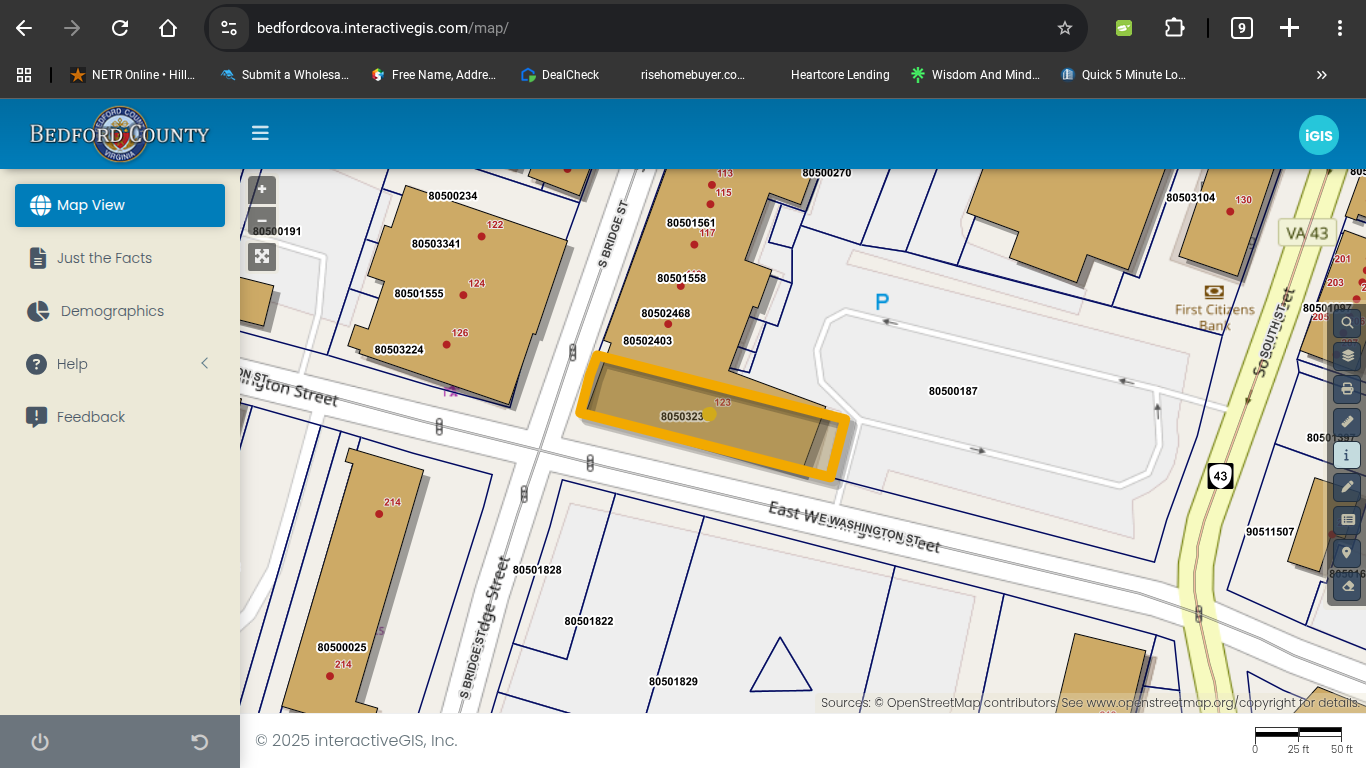Toggle the hamburger sidebar menu
Screen dimensions: 1366x768
[260, 133]
